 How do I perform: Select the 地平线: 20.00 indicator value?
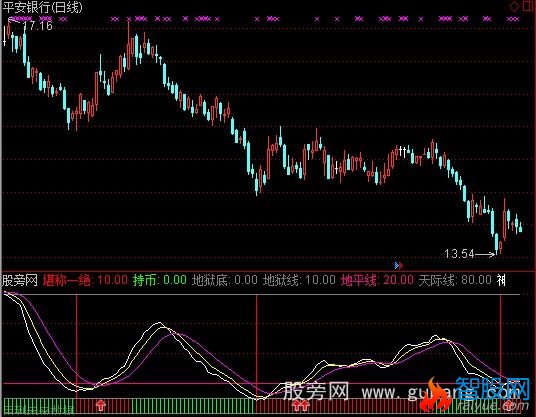pyautogui.click(x=377, y=280)
